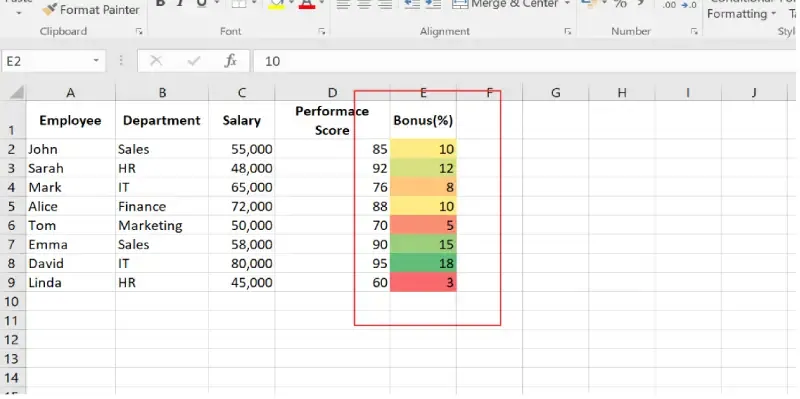The image size is (800, 399).
Task: Apply the red font color A button
Action: [x=307, y=4]
